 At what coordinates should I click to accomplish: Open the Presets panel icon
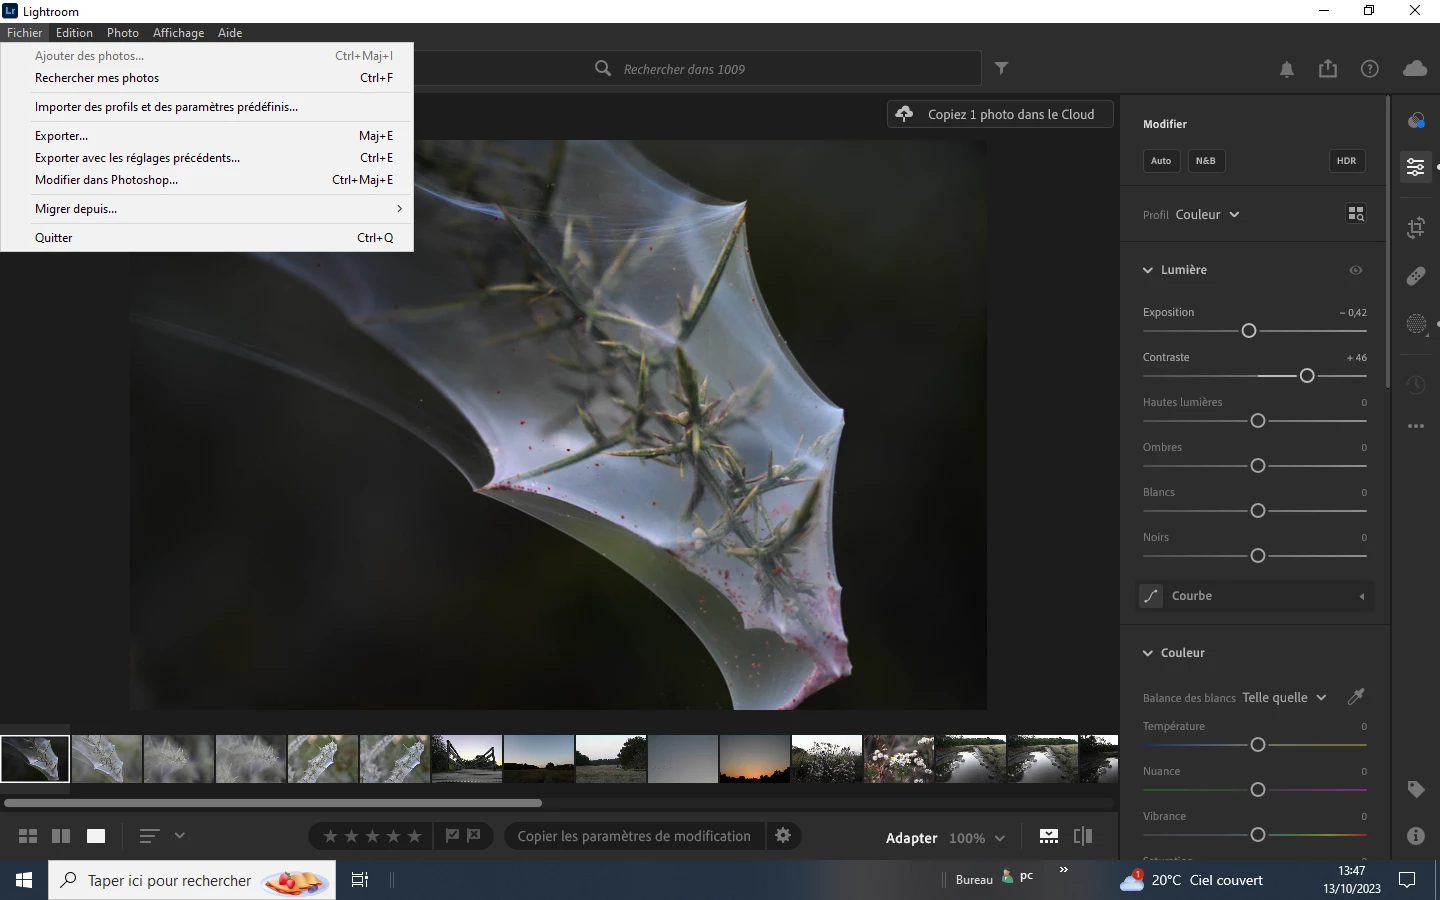point(1416,121)
